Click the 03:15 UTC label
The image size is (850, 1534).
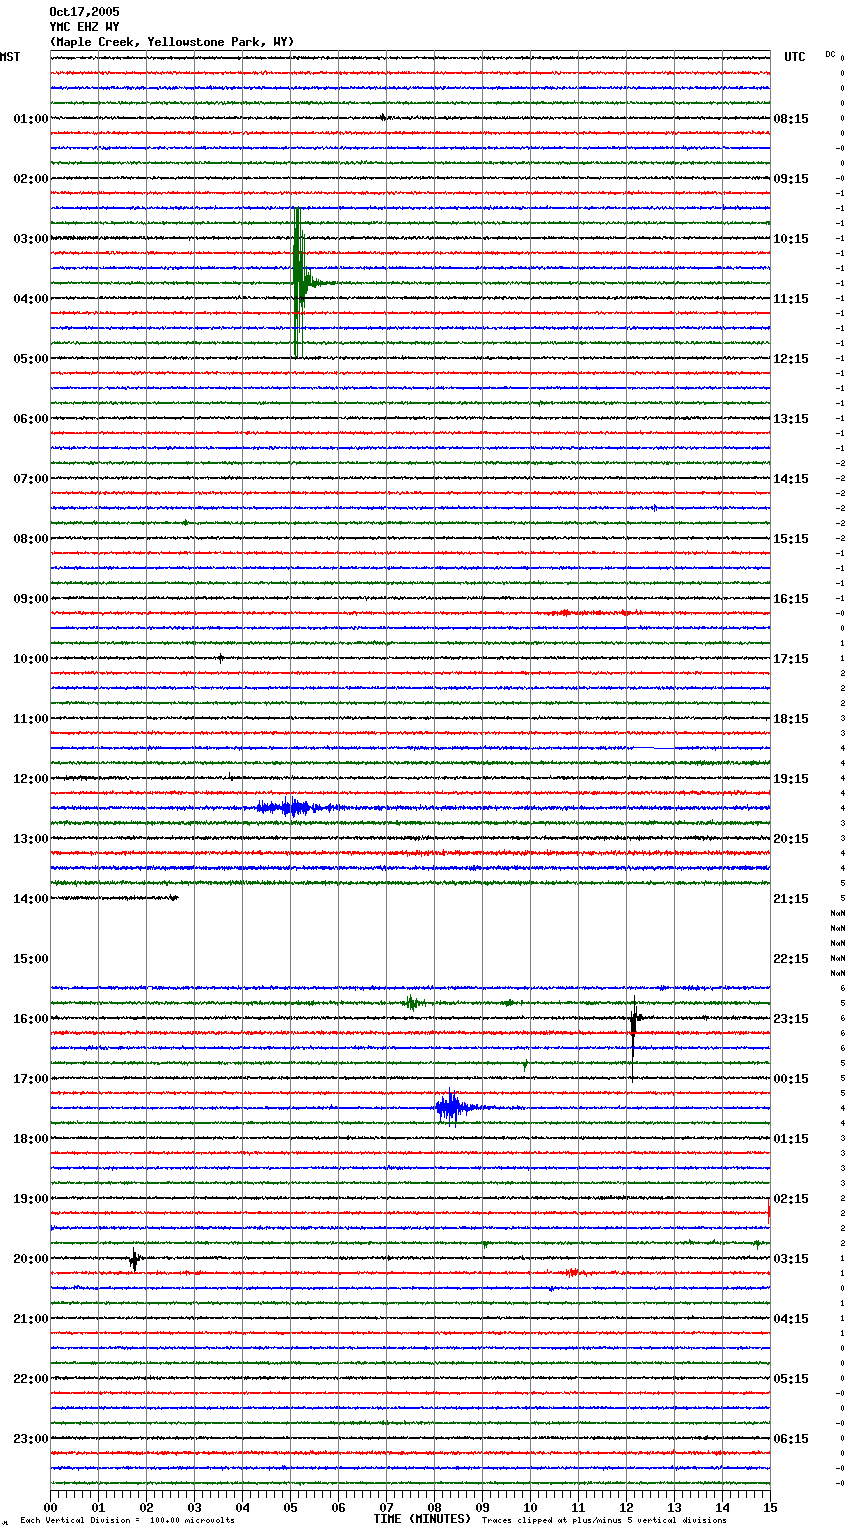pos(791,1259)
